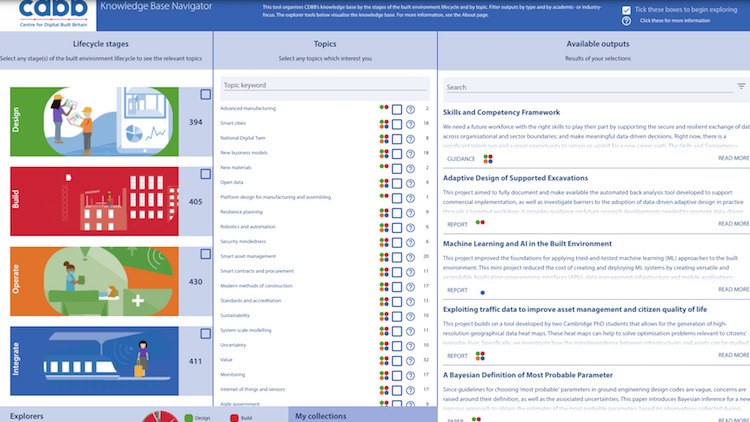Click the help icon for Advanced manufacturing

tap(410, 109)
